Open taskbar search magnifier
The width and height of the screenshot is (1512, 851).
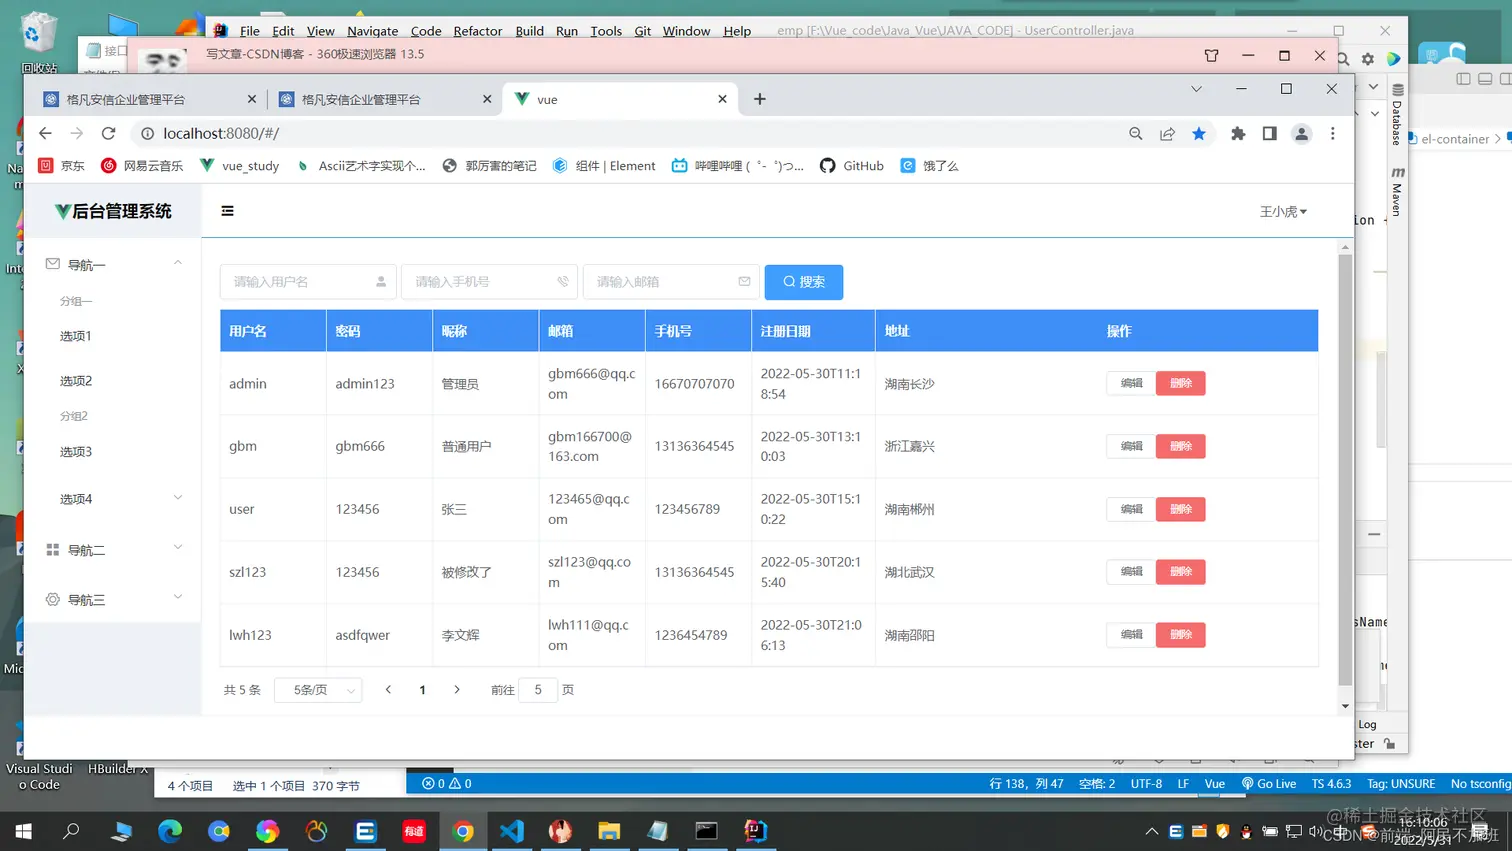pos(71,831)
